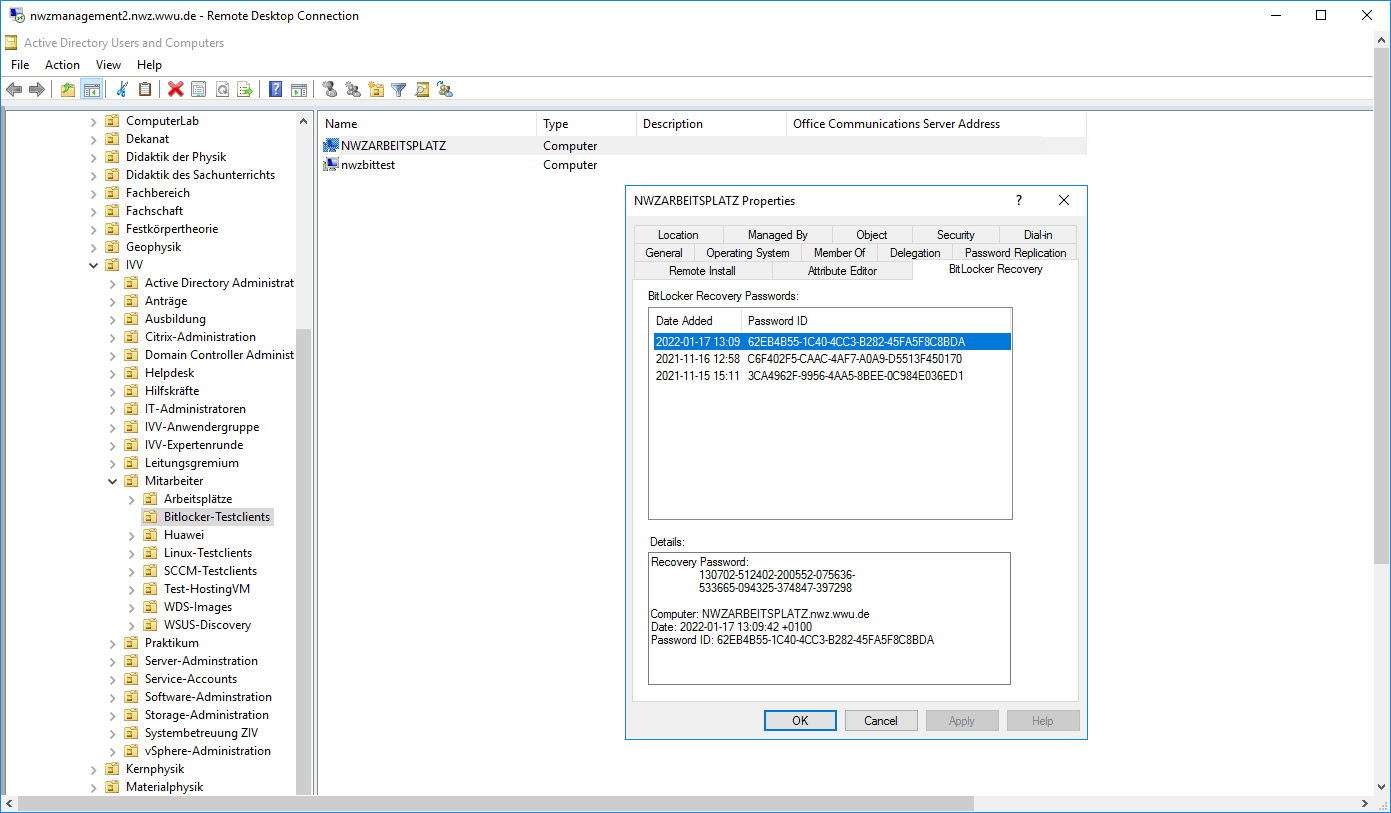The image size is (1391, 813).
Task: Open the Action menu
Action: pyautogui.click(x=62, y=65)
